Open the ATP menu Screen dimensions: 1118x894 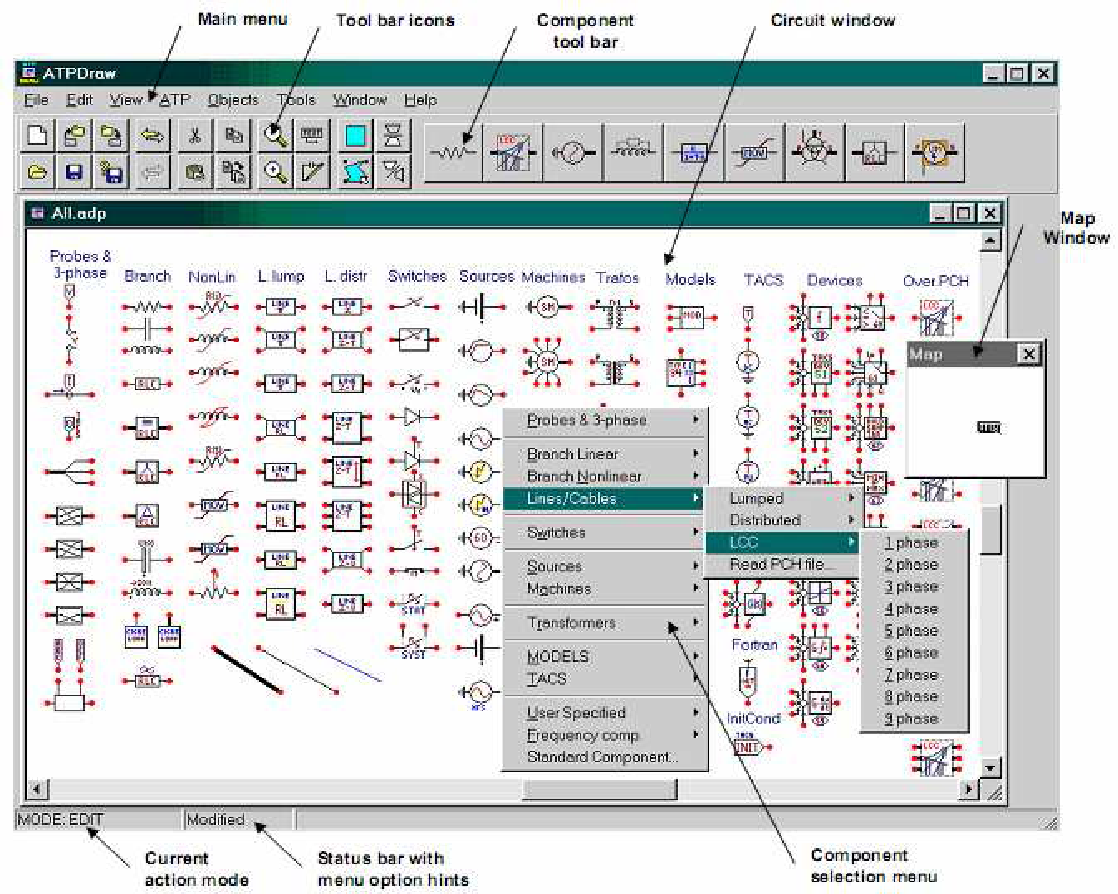[x=176, y=100]
